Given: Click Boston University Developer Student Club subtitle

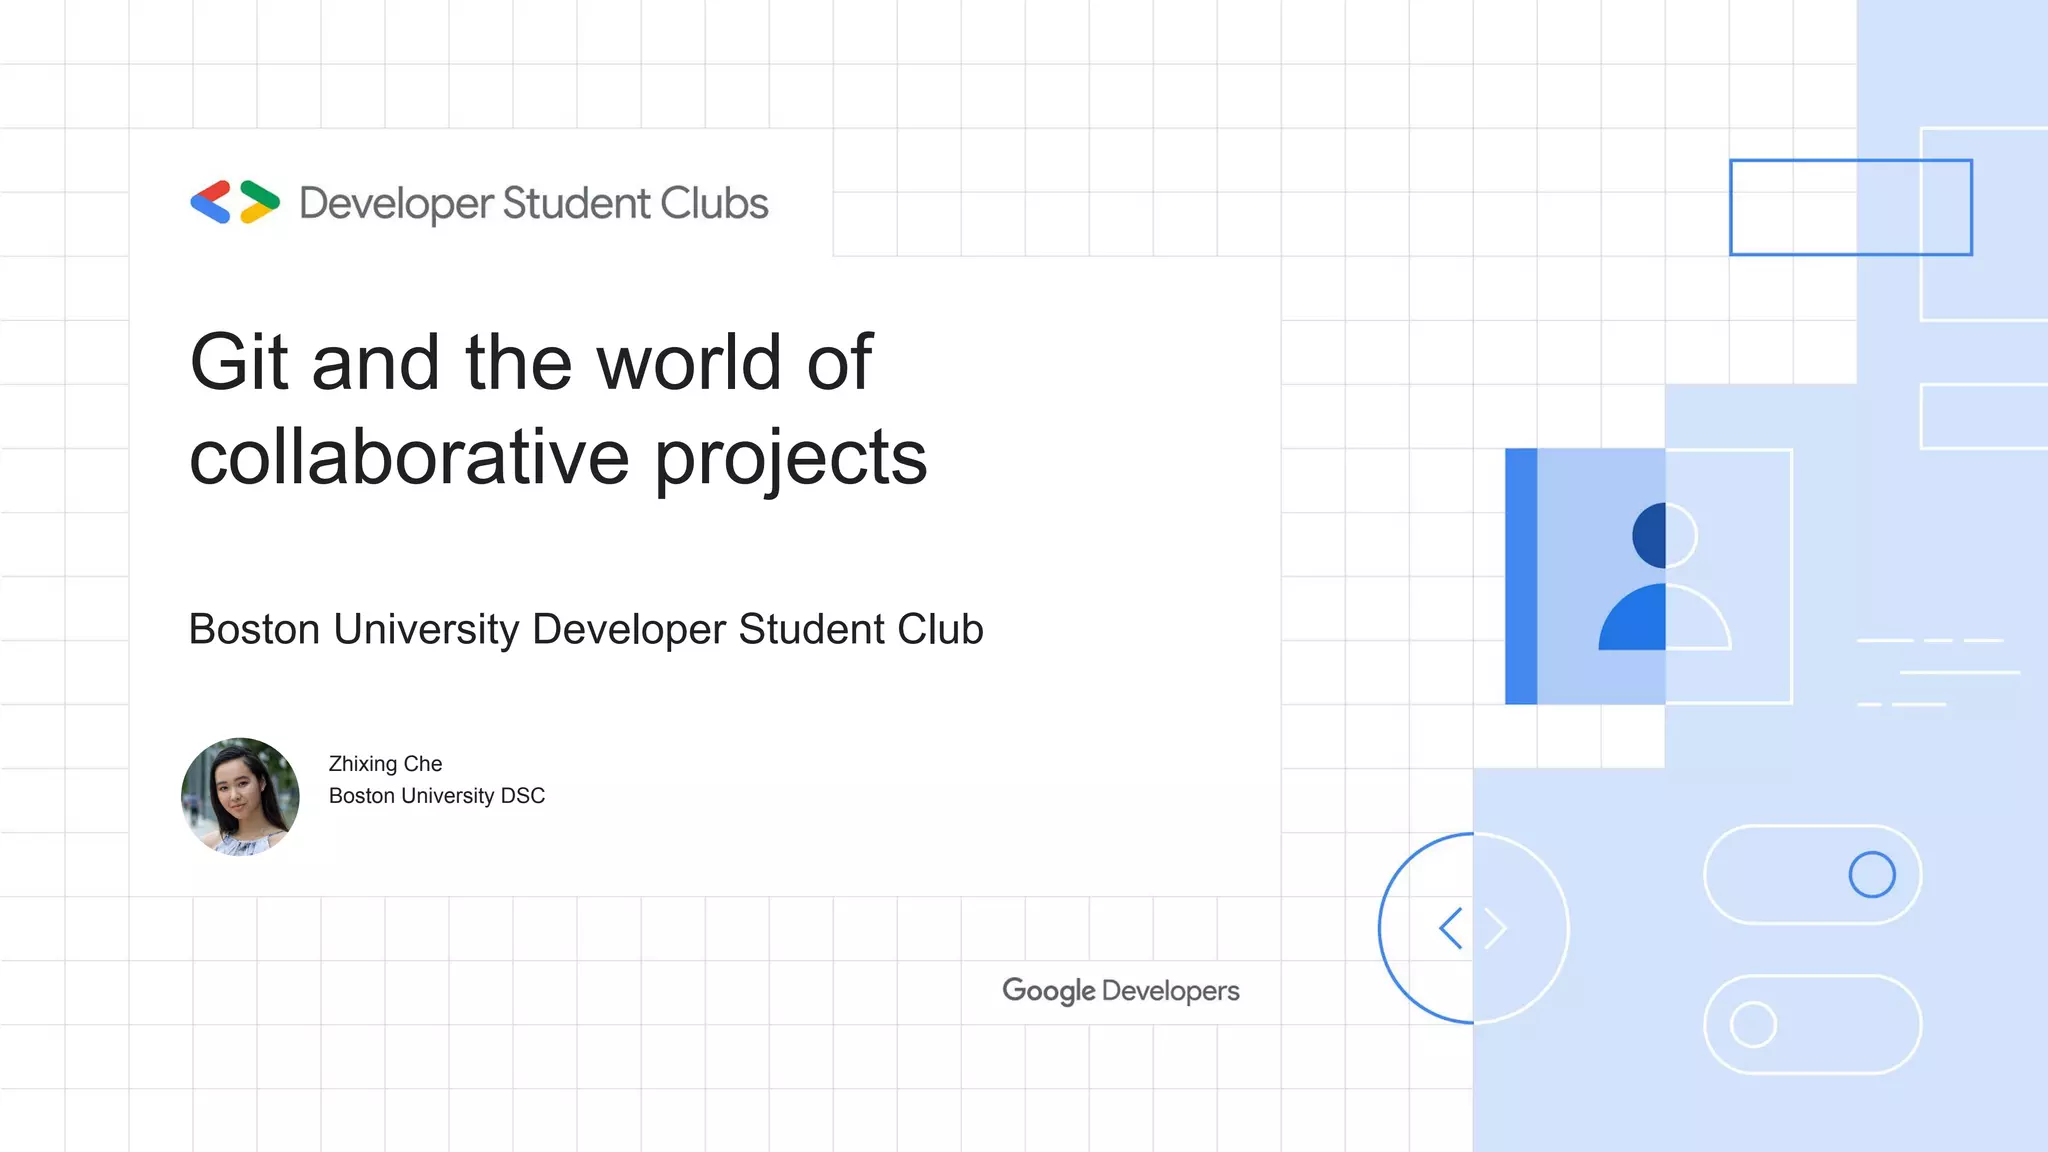Looking at the screenshot, I should (586, 629).
